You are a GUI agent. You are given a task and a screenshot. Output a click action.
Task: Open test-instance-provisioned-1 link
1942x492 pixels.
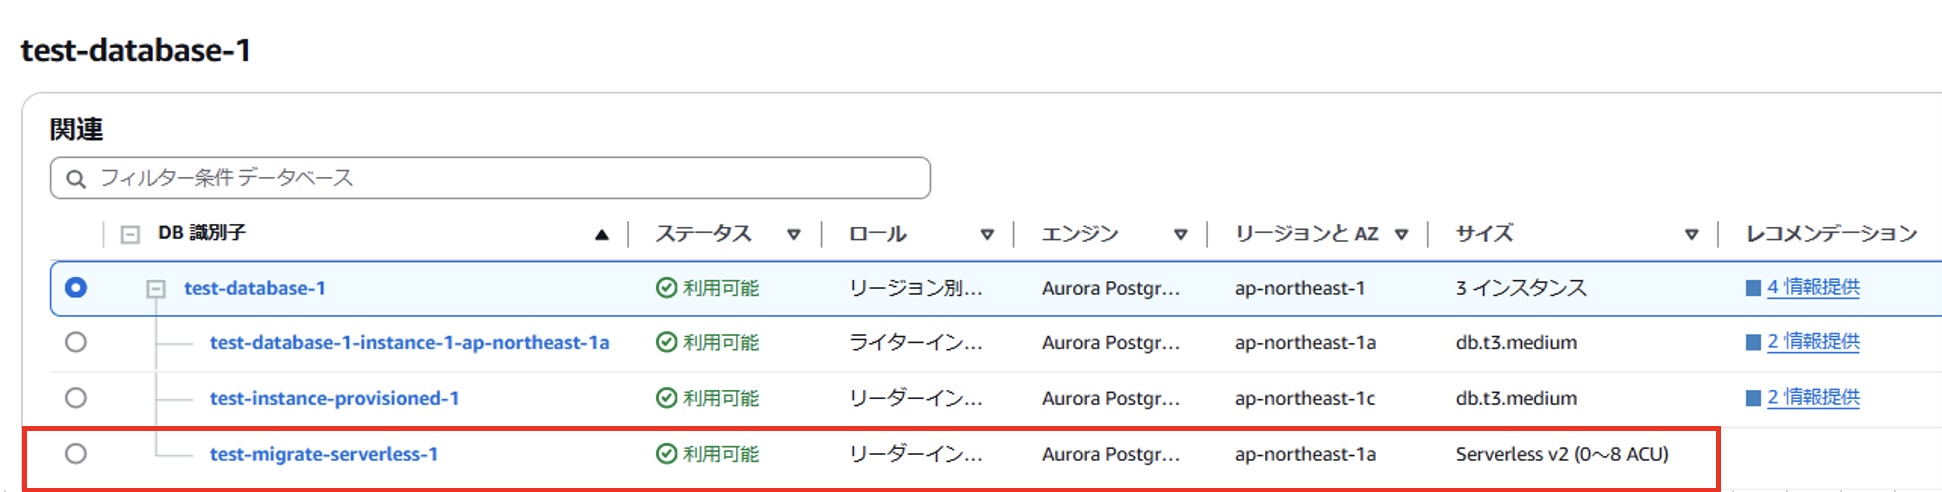334,398
